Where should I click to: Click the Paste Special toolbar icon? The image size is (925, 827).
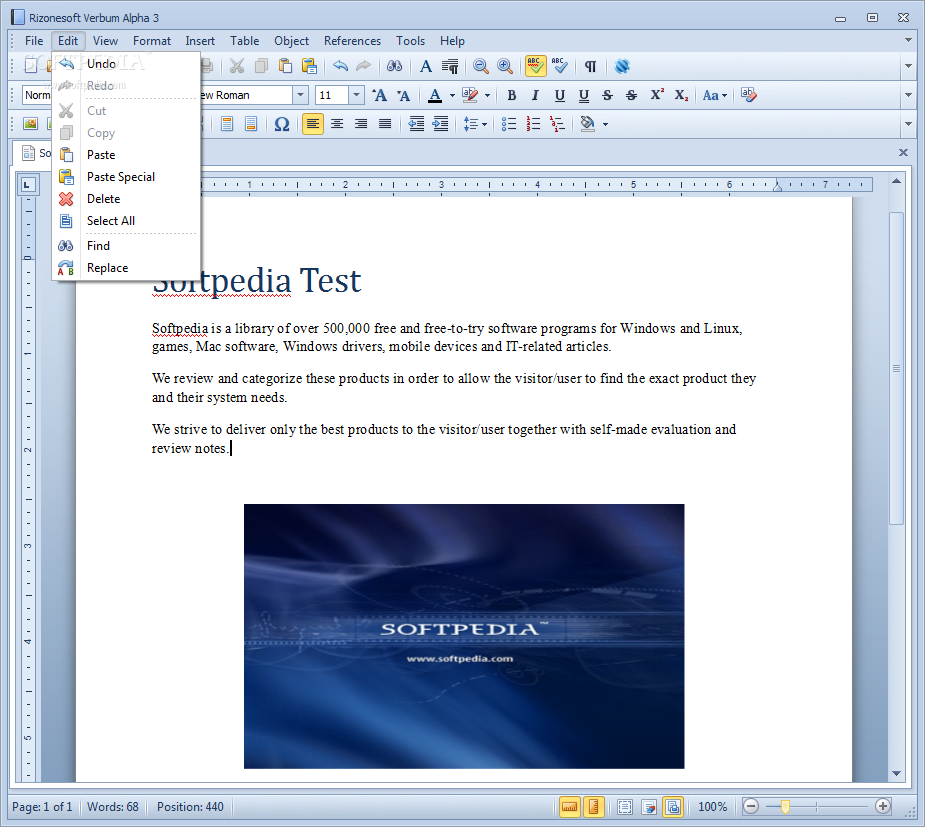309,66
